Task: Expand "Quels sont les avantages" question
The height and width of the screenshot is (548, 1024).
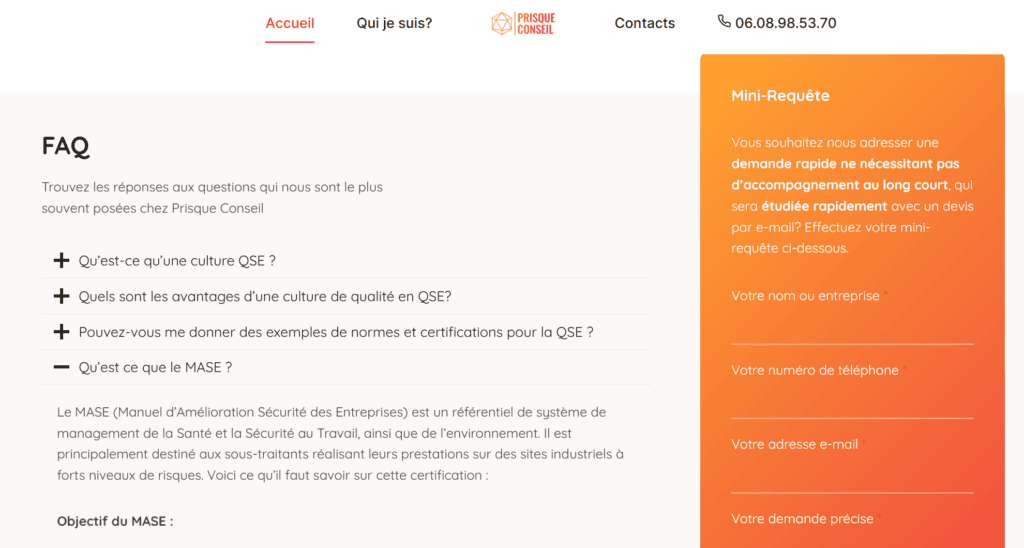Action: 265,297
